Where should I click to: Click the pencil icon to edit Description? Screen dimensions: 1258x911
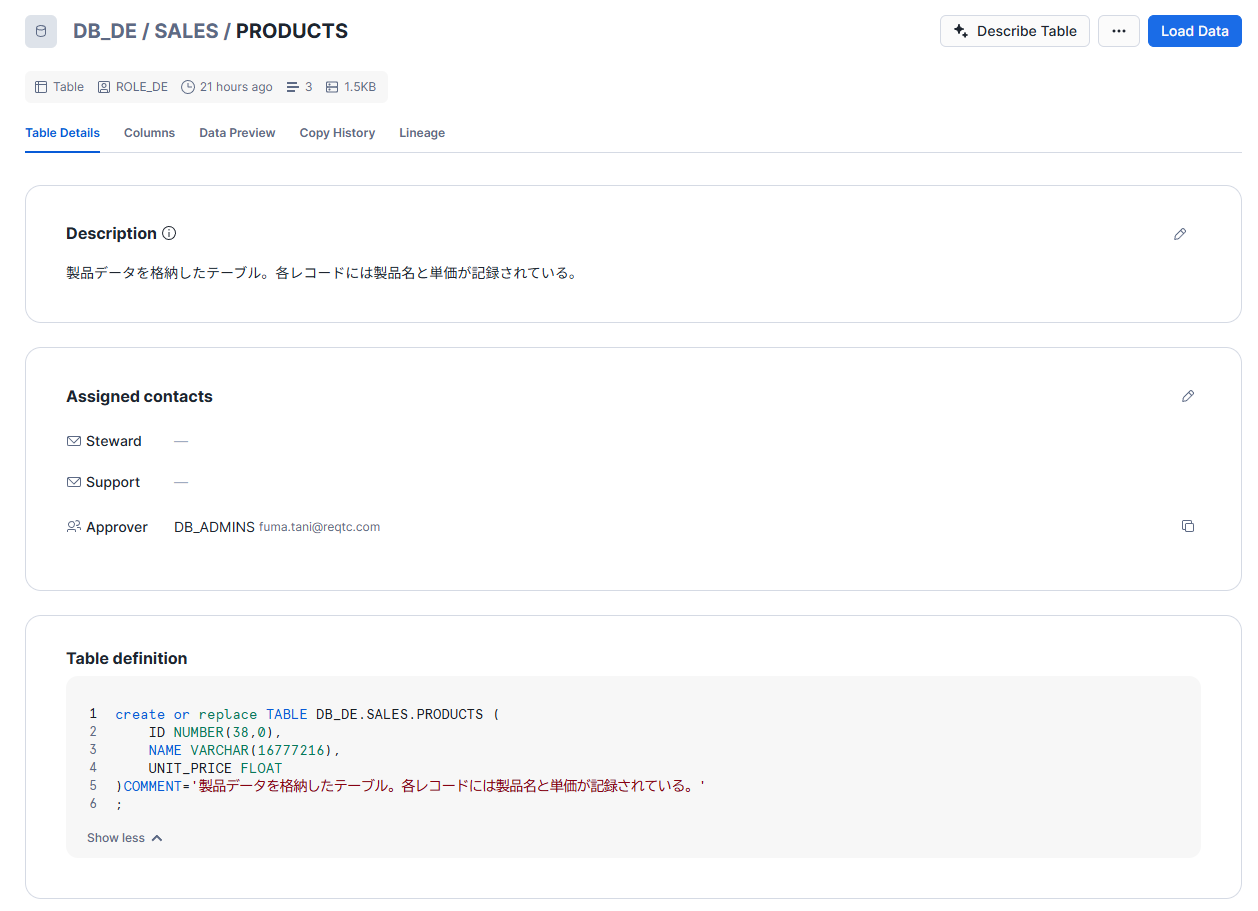[x=1180, y=234]
